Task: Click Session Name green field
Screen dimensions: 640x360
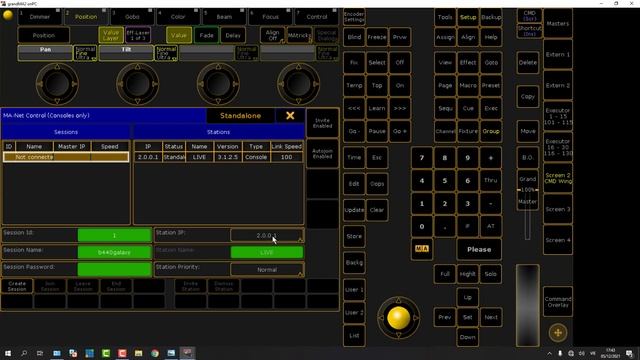Action: click(114, 252)
